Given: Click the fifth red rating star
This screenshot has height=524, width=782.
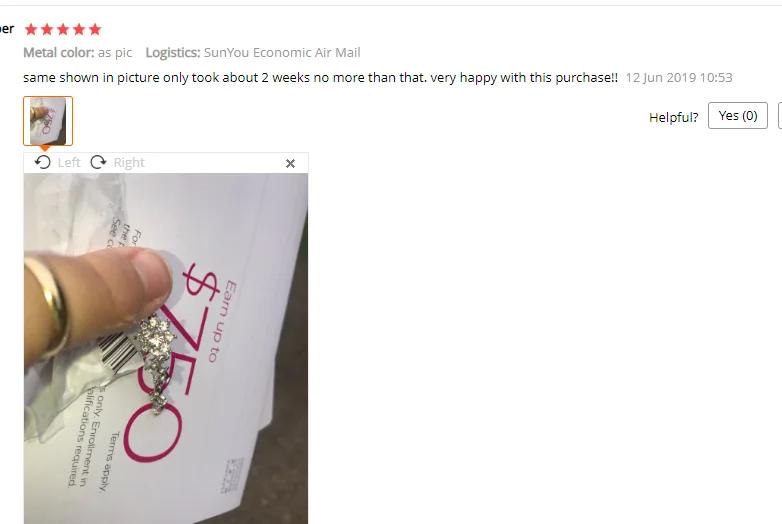Looking at the screenshot, I should point(95,29).
